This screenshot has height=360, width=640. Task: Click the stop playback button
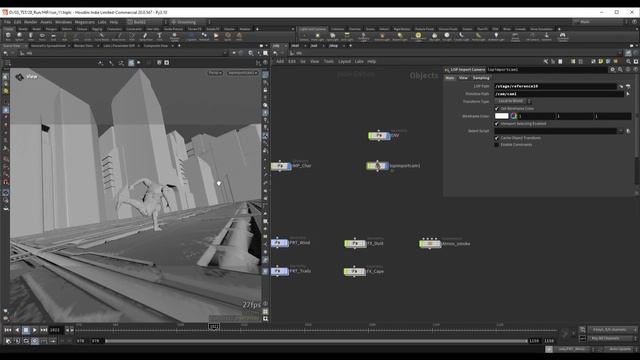26,330
